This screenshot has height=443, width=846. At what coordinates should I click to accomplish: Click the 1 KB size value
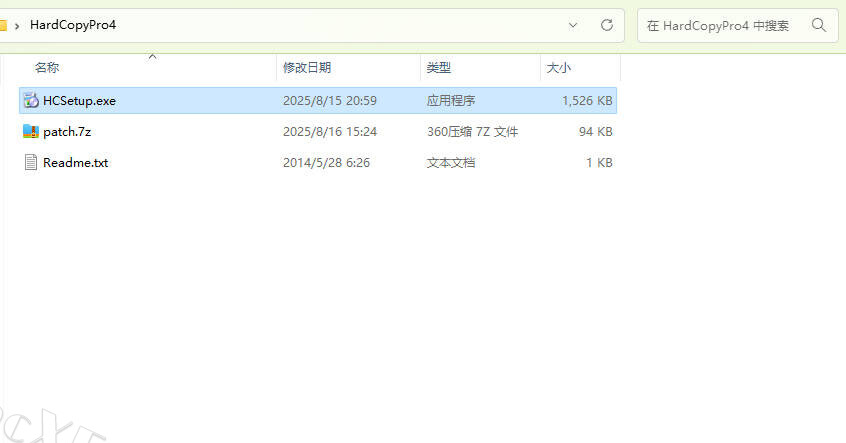point(599,162)
